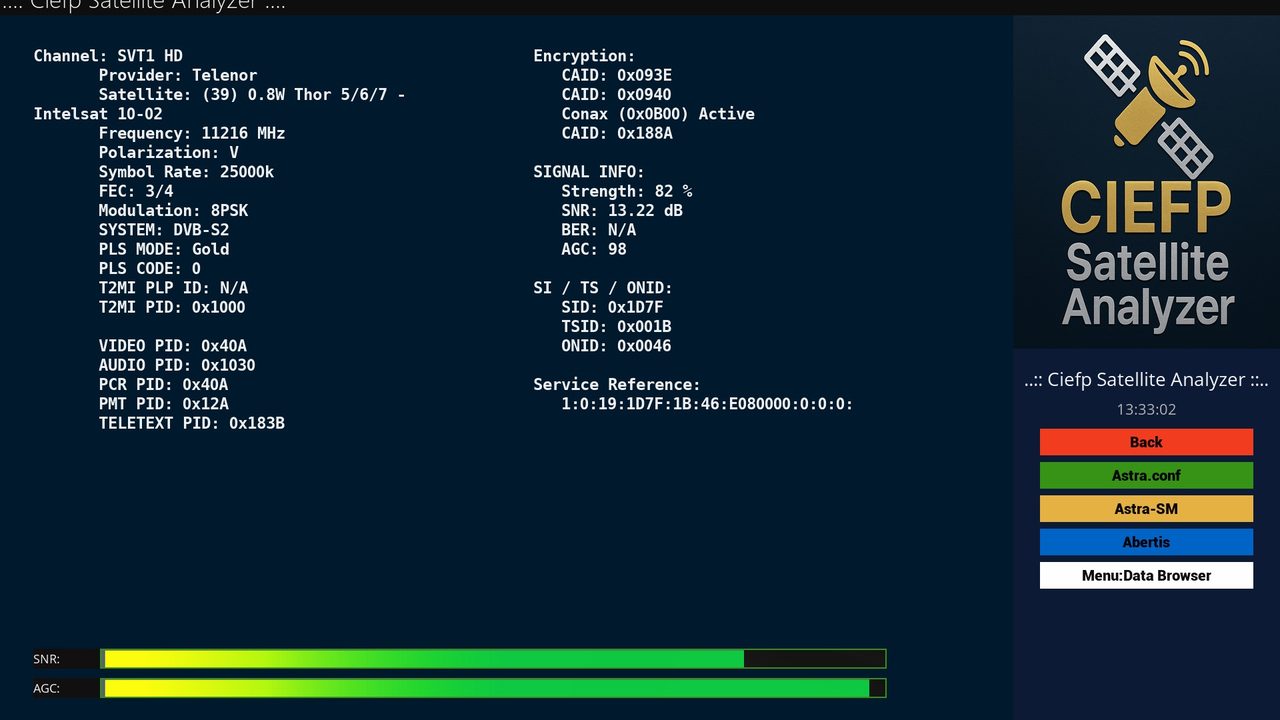
Task: Click the Ciefp Satellite Analyzer panel title
Action: click(1146, 380)
